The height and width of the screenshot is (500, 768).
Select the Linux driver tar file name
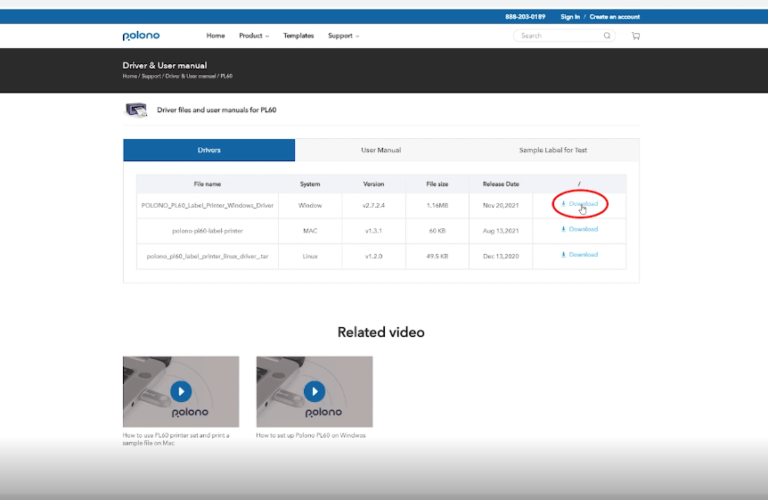click(x=207, y=256)
